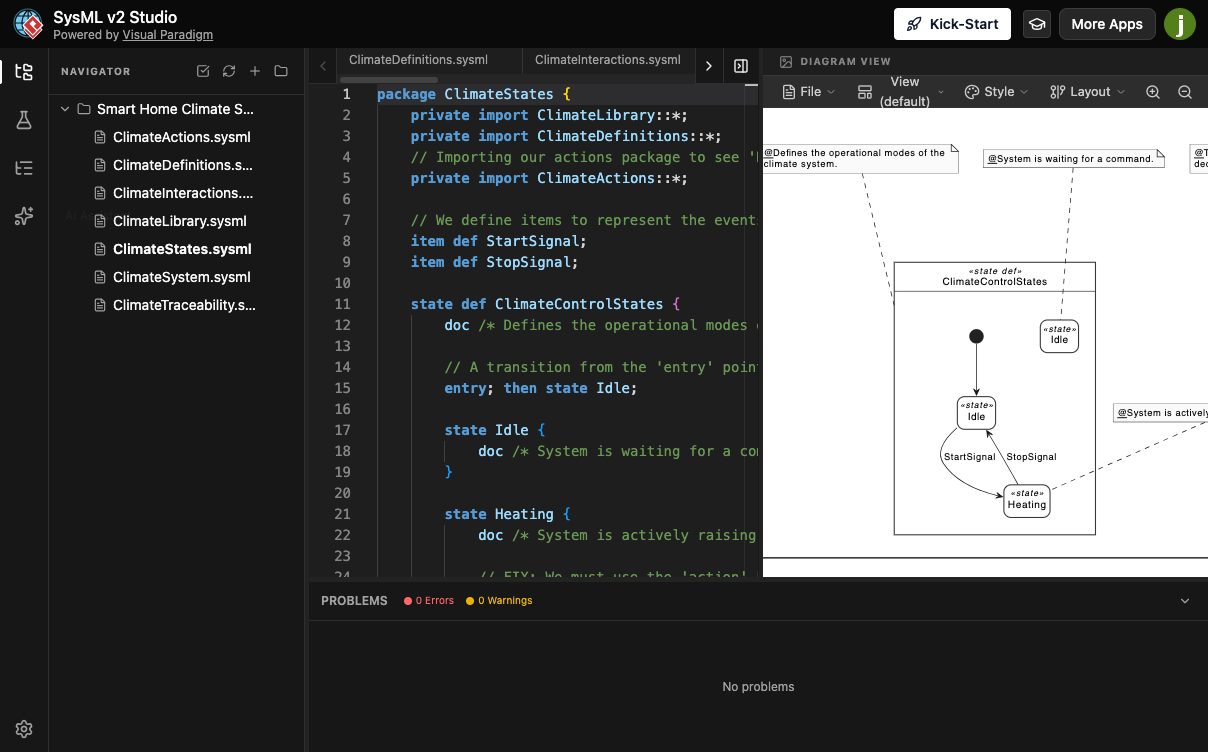Follow the Visual Paradigm link
This screenshot has height=752, width=1208.
[167, 35]
